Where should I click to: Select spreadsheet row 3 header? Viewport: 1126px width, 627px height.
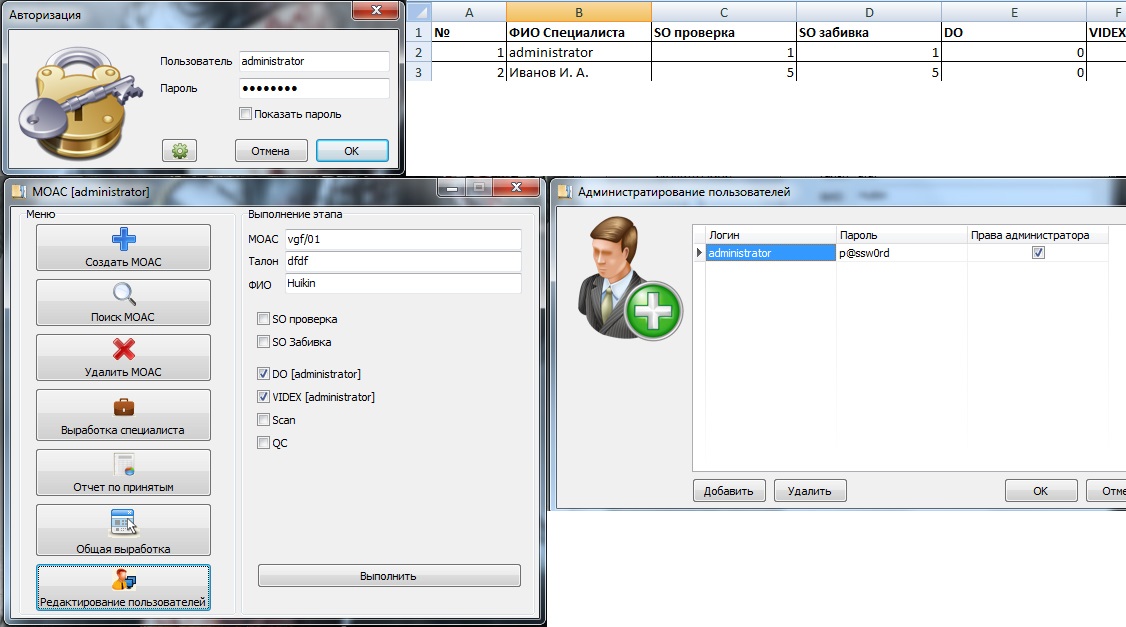tap(419, 73)
